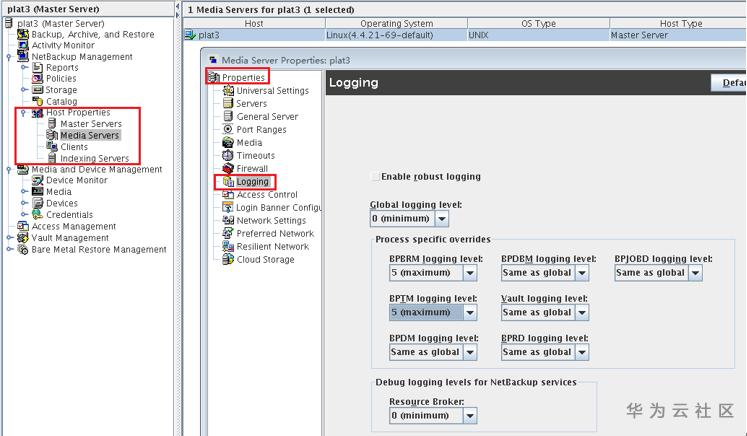Click the Reports icon
Viewport: 747px width, 436px height.
point(37,68)
